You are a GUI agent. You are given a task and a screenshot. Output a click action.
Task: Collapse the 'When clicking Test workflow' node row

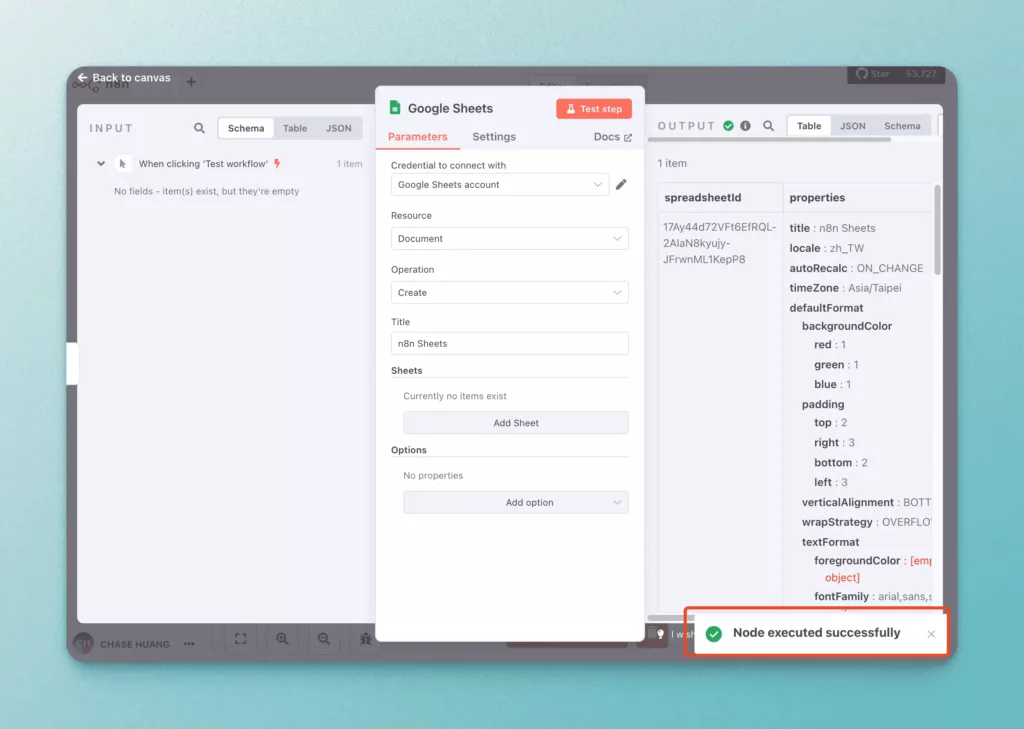click(101, 163)
